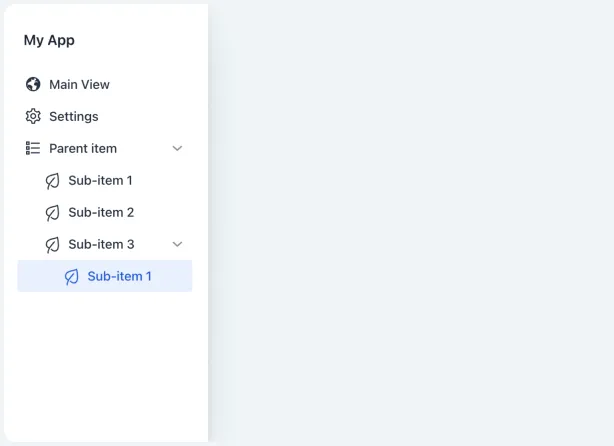The width and height of the screenshot is (614, 446).
Task: Select the Parent item label
Action: (x=83, y=149)
